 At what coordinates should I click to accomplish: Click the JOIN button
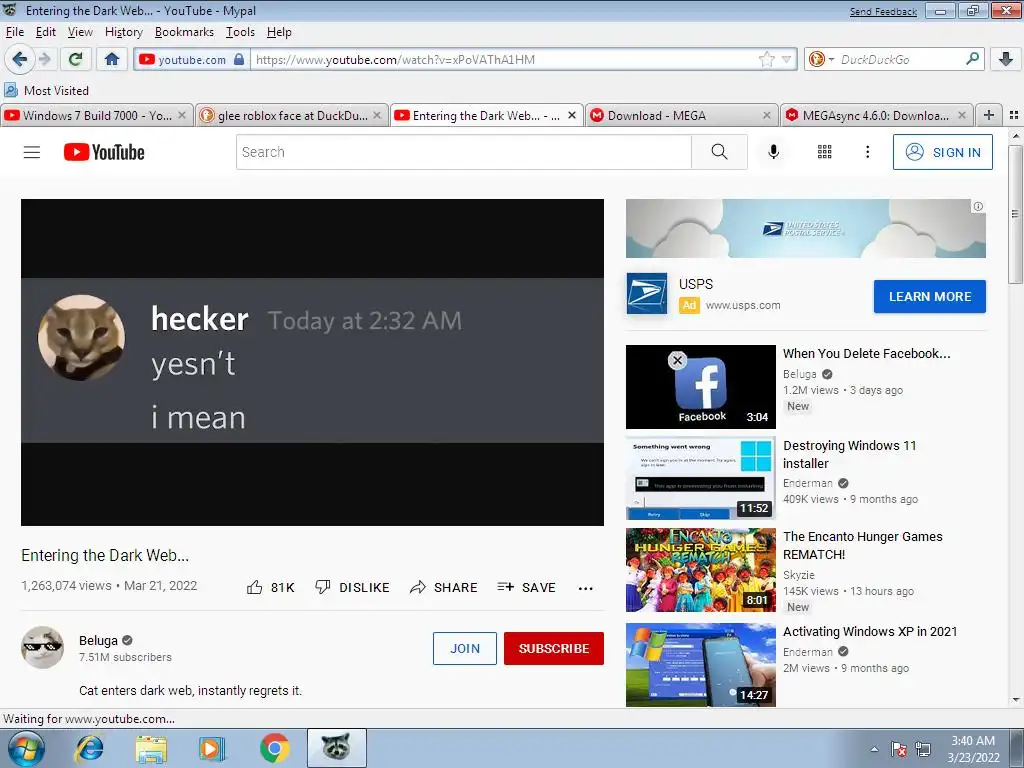[x=465, y=648]
